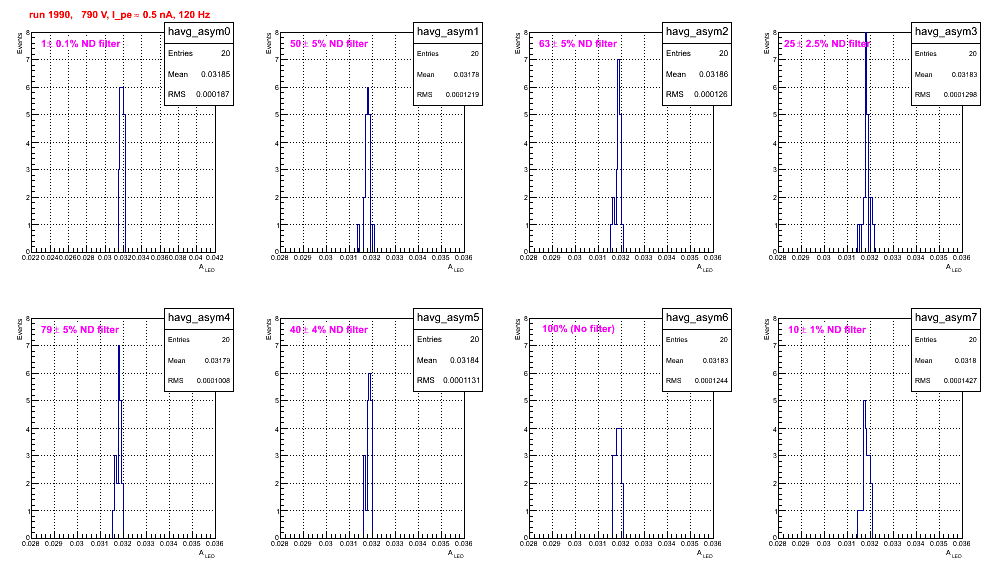The image size is (996, 572).
Task: Click RMS 0.0001427 in havg_asym7 stats
Action: 946,380
